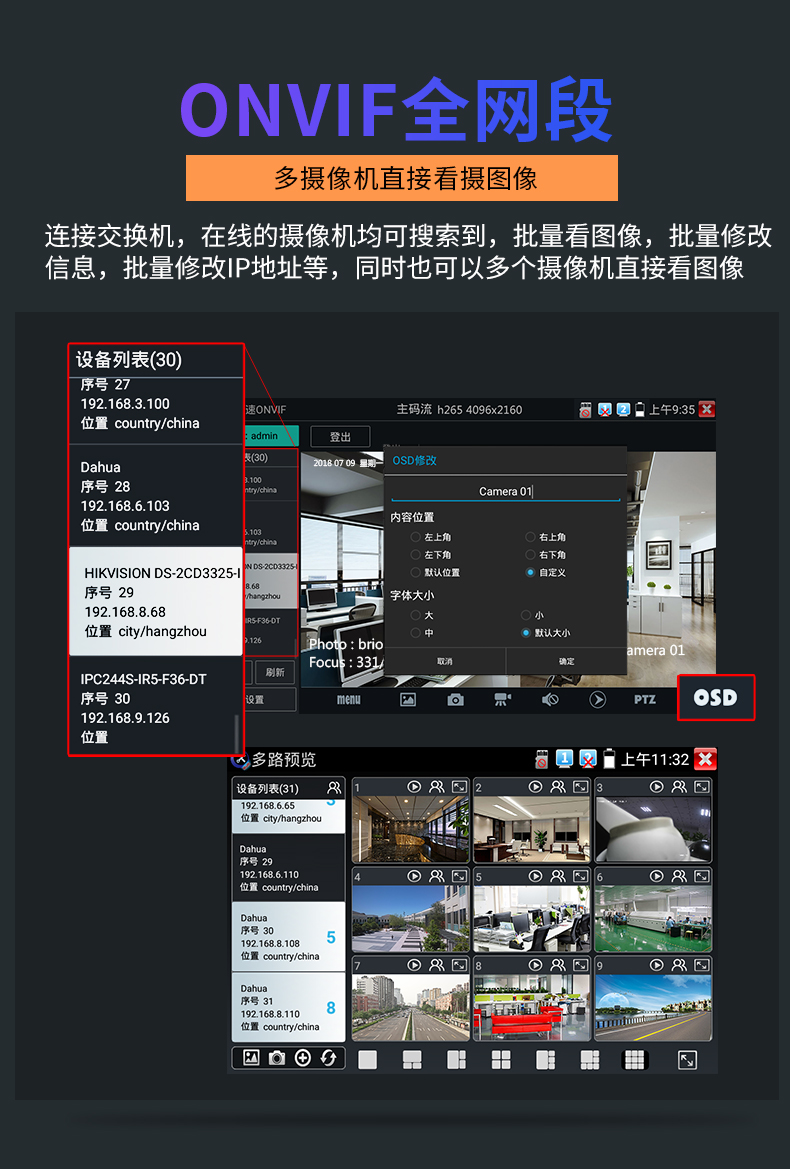Click the play icon on preview channel 1

point(414,787)
